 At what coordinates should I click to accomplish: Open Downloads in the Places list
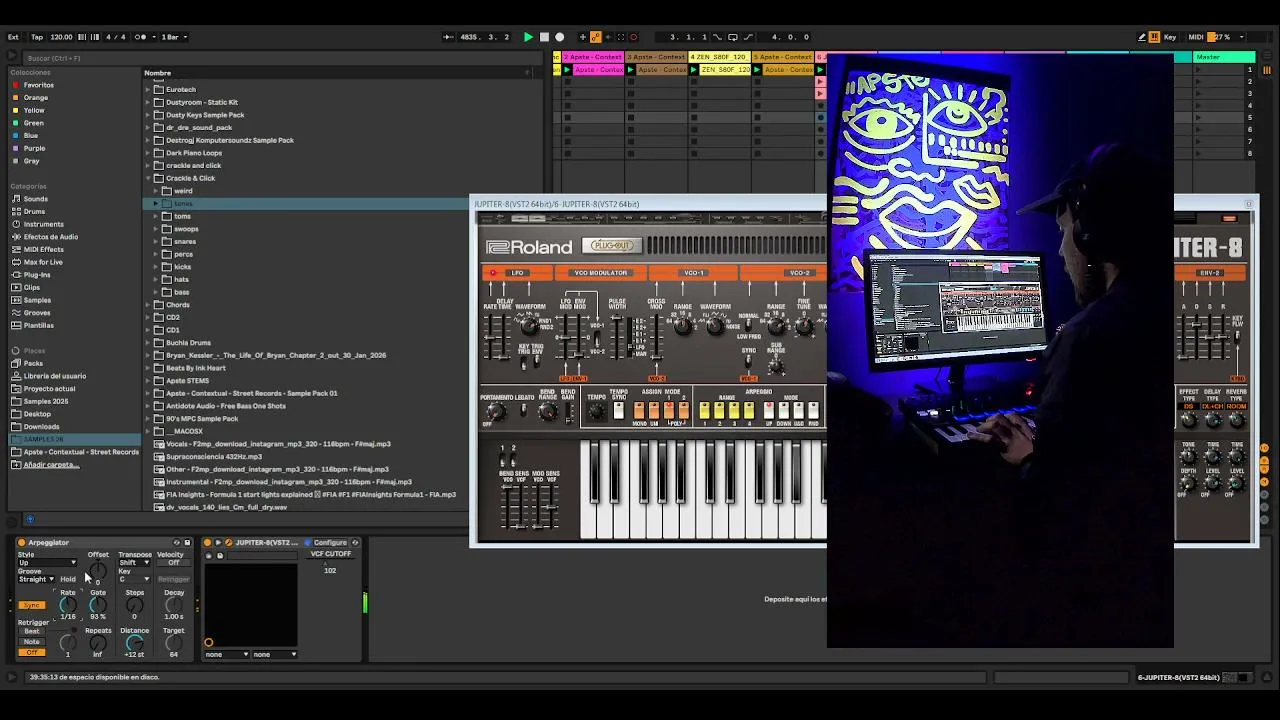[41, 427]
